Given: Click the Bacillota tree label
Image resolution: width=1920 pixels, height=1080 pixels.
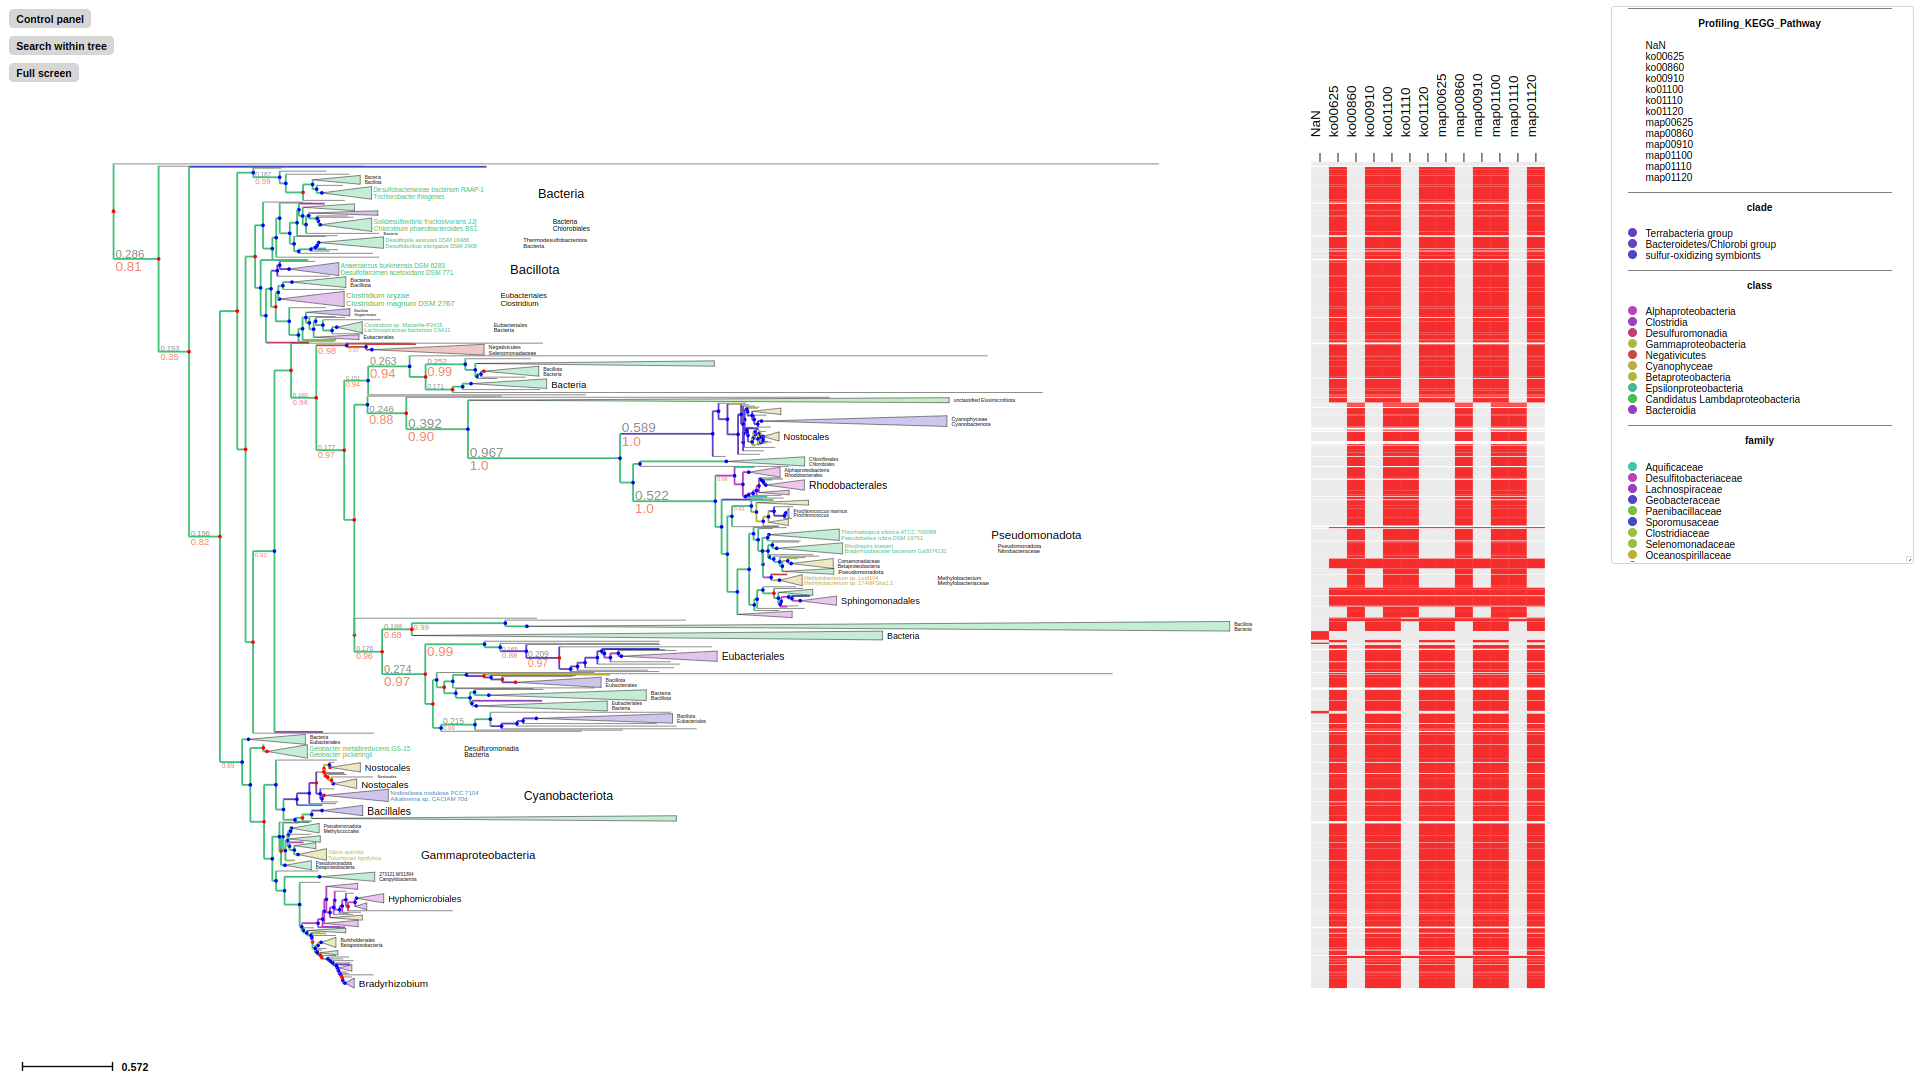Looking at the screenshot, I should pyautogui.click(x=535, y=270).
